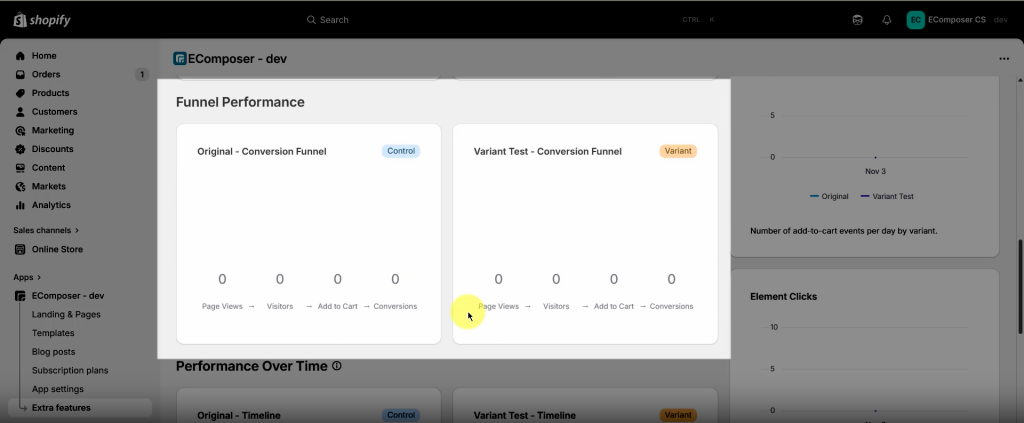Open the Analytics chart icon

pos(20,205)
